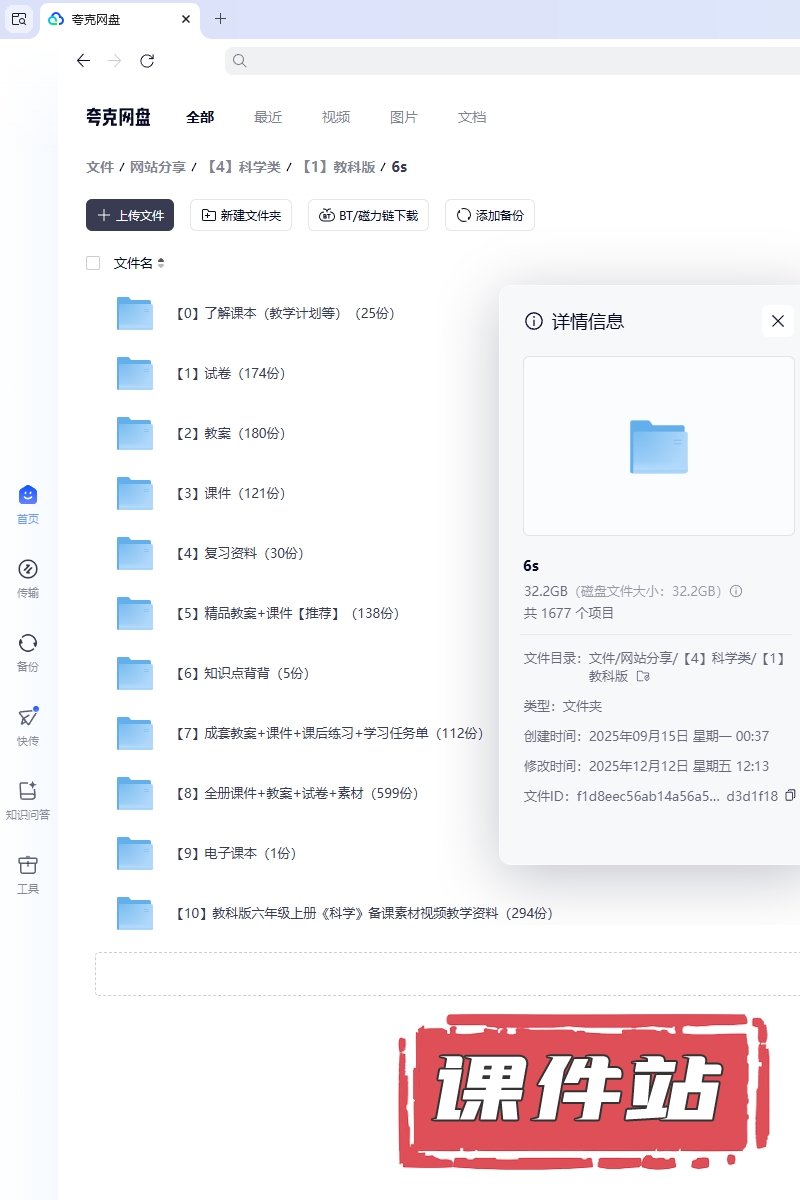The height and width of the screenshot is (1200, 800).
Task: Open the 备份 backup sidebar icon
Action: coord(28,643)
